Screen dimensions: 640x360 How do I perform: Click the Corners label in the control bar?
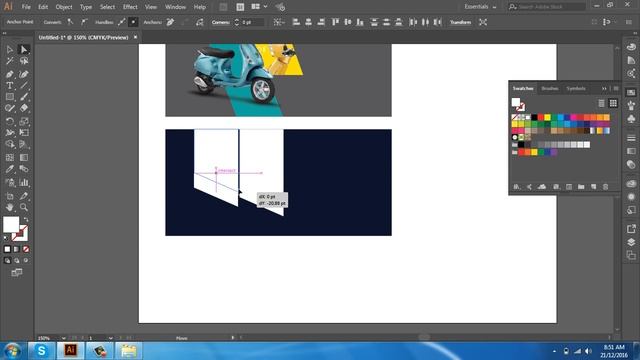tap(220, 22)
